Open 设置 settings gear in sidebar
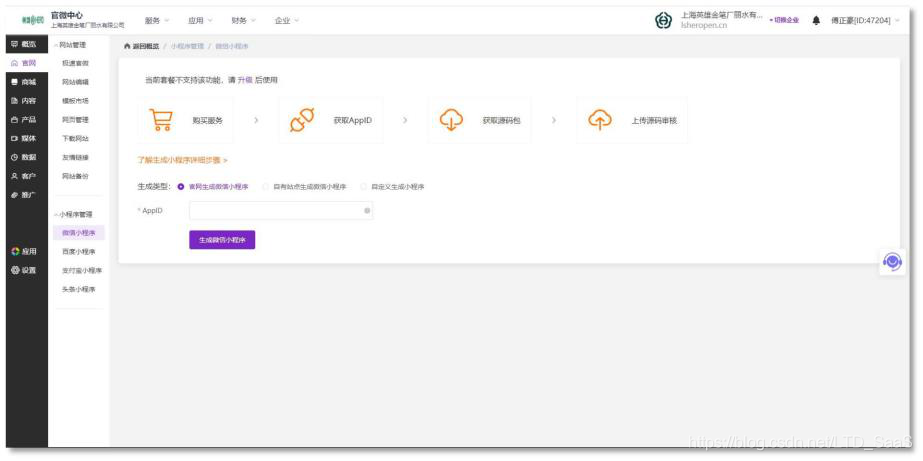 point(24,270)
